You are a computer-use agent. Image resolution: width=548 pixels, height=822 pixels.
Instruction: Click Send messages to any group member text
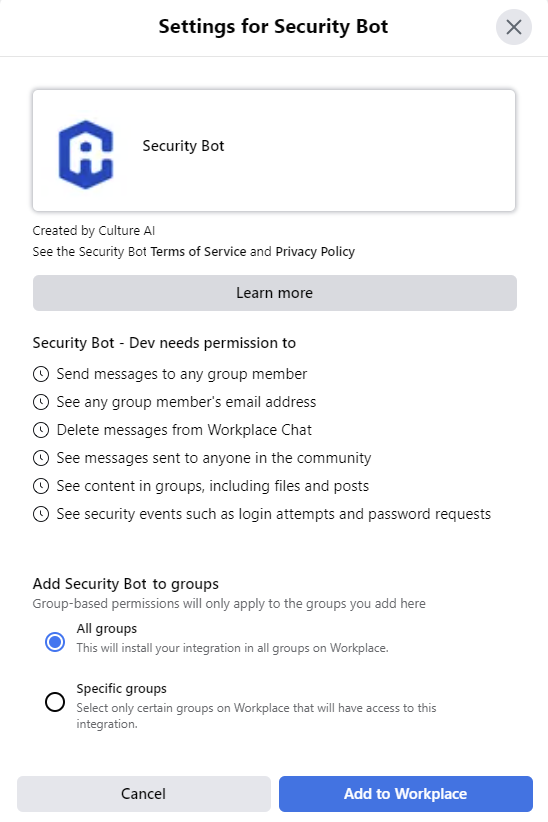coord(181,374)
